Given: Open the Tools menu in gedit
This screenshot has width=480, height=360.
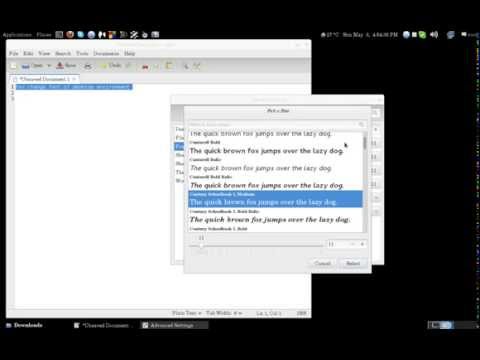Looking at the screenshot, I should pyautogui.click(x=82, y=53).
